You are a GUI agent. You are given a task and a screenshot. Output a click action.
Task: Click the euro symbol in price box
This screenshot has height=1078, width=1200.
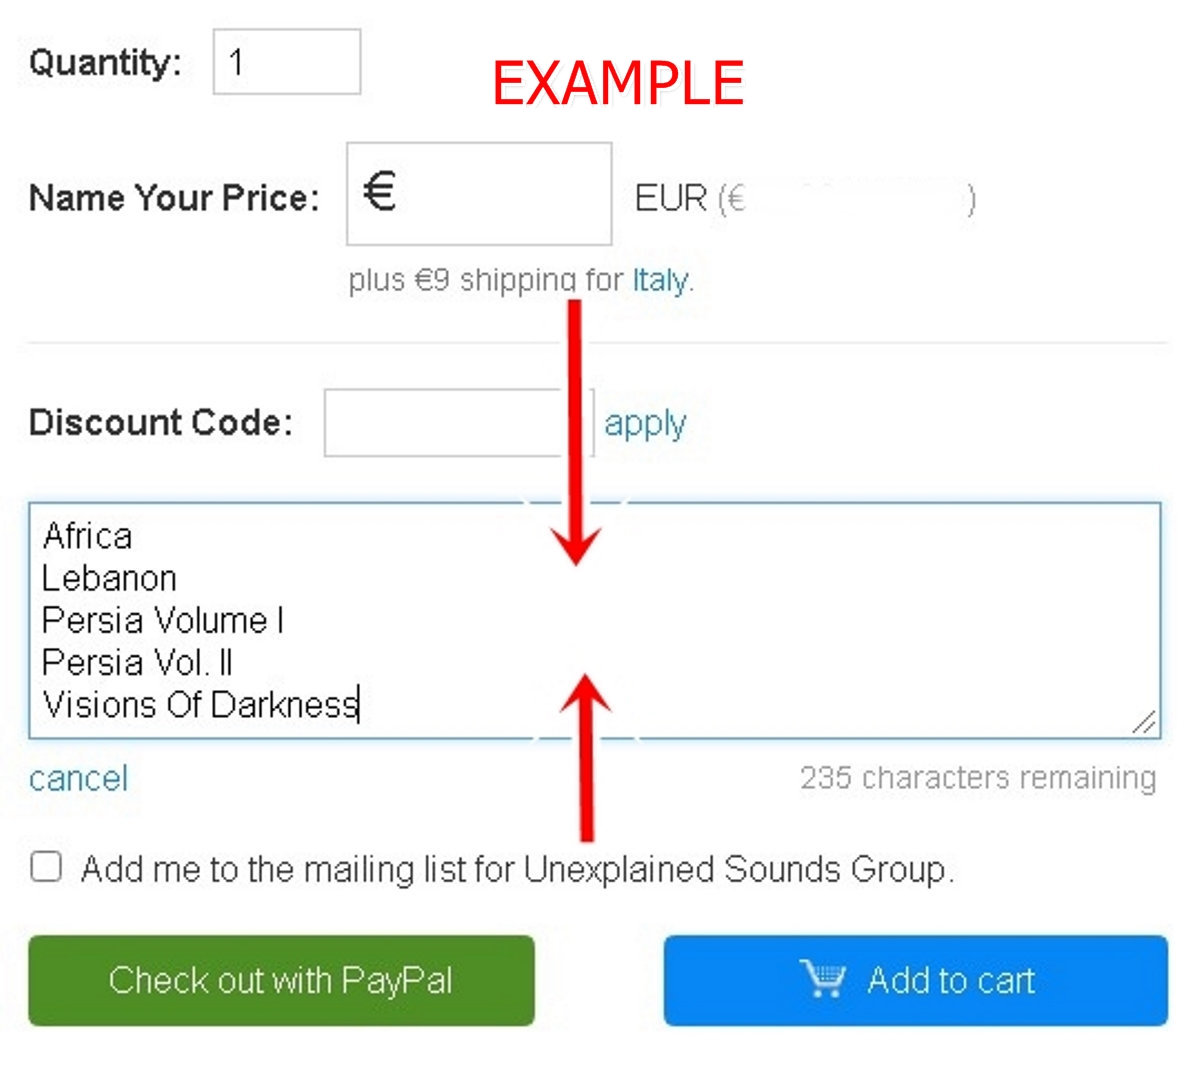click(x=380, y=191)
